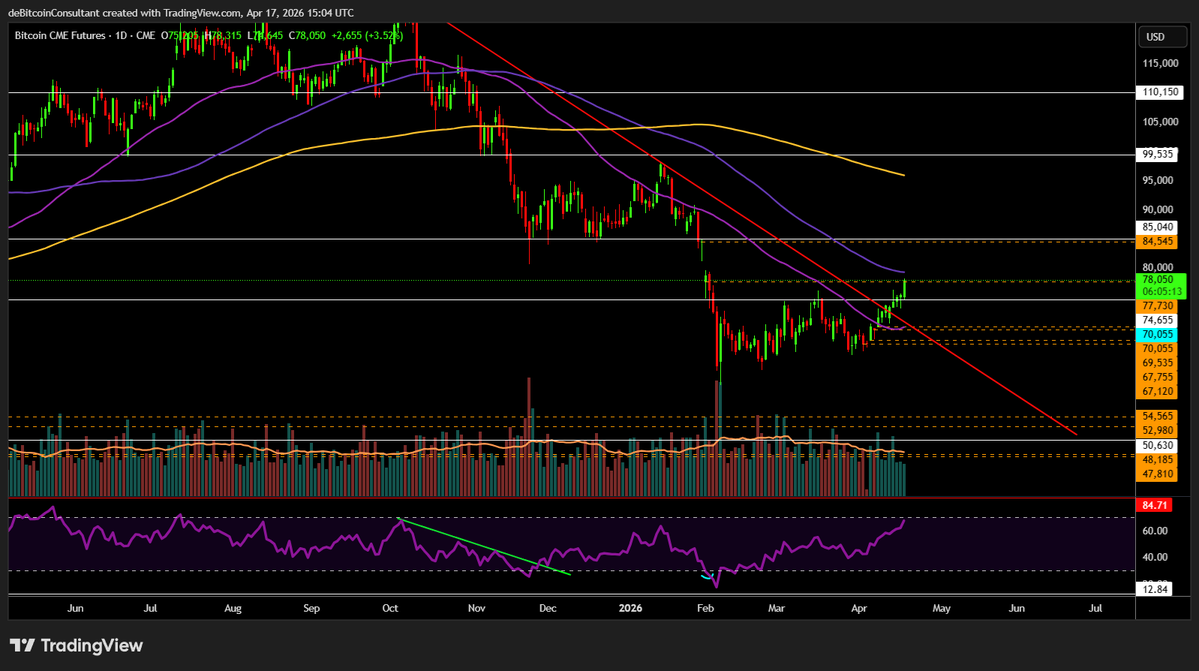Click the 90,000 price axis label

(1158, 209)
